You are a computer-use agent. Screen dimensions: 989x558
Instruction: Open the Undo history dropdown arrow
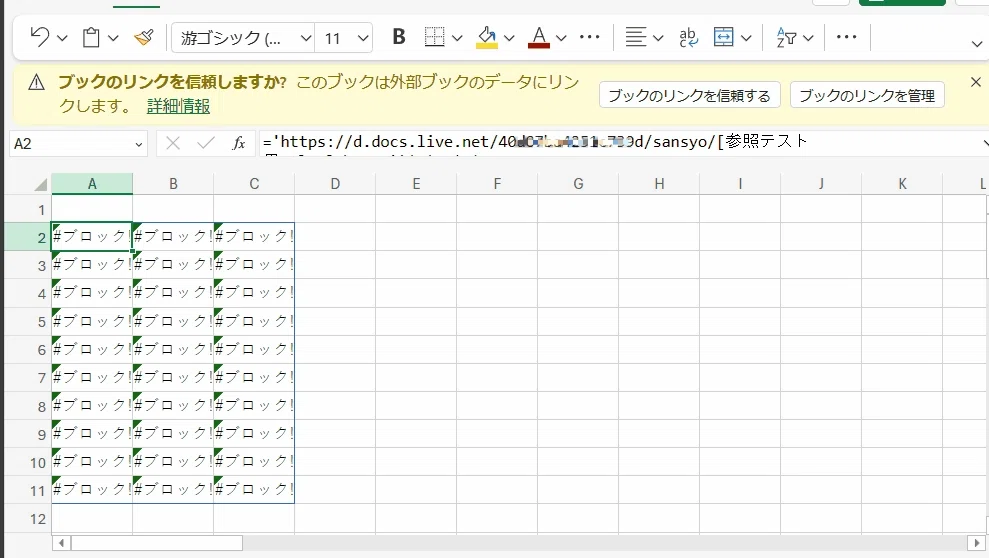[62, 38]
